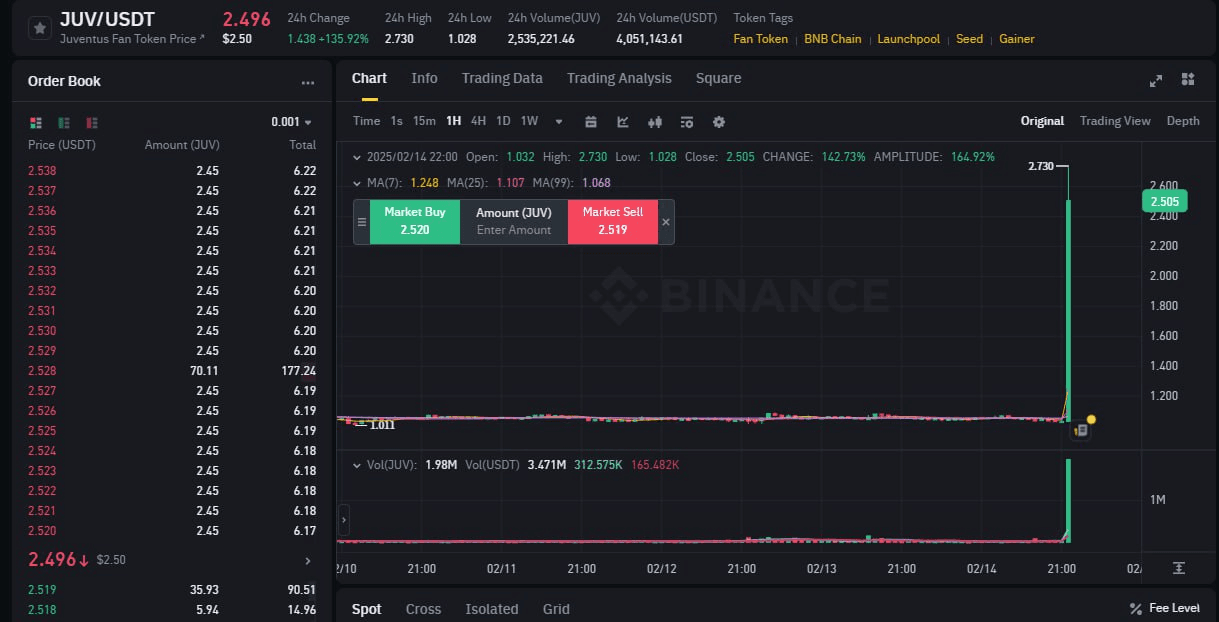This screenshot has width=1219, height=622.
Task: Select the 15m interval
Action: [x=424, y=121]
